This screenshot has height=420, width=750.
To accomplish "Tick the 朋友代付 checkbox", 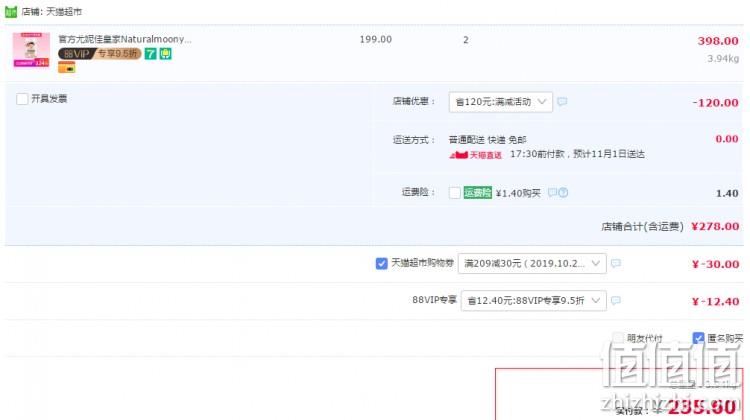I will [618, 338].
